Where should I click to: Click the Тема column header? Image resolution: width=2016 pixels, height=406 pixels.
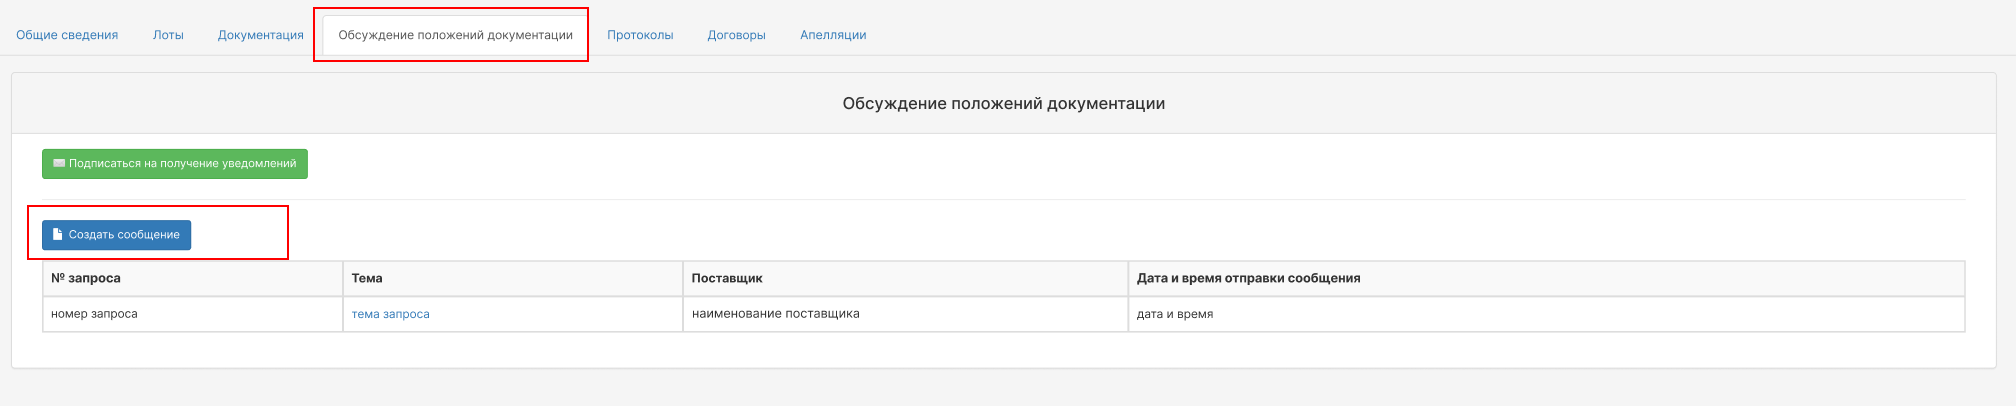click(x=513, y=278)
